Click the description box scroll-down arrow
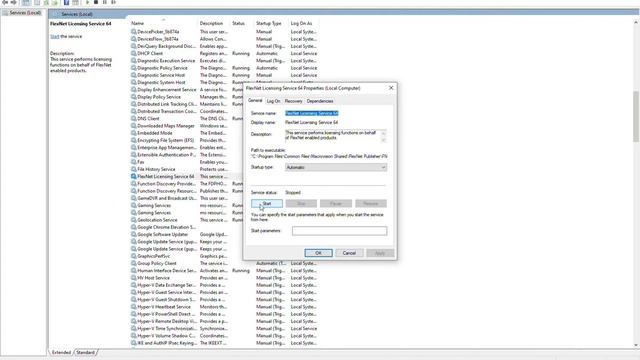The width and height of the screenshot is (640, 360). [383, 140]
